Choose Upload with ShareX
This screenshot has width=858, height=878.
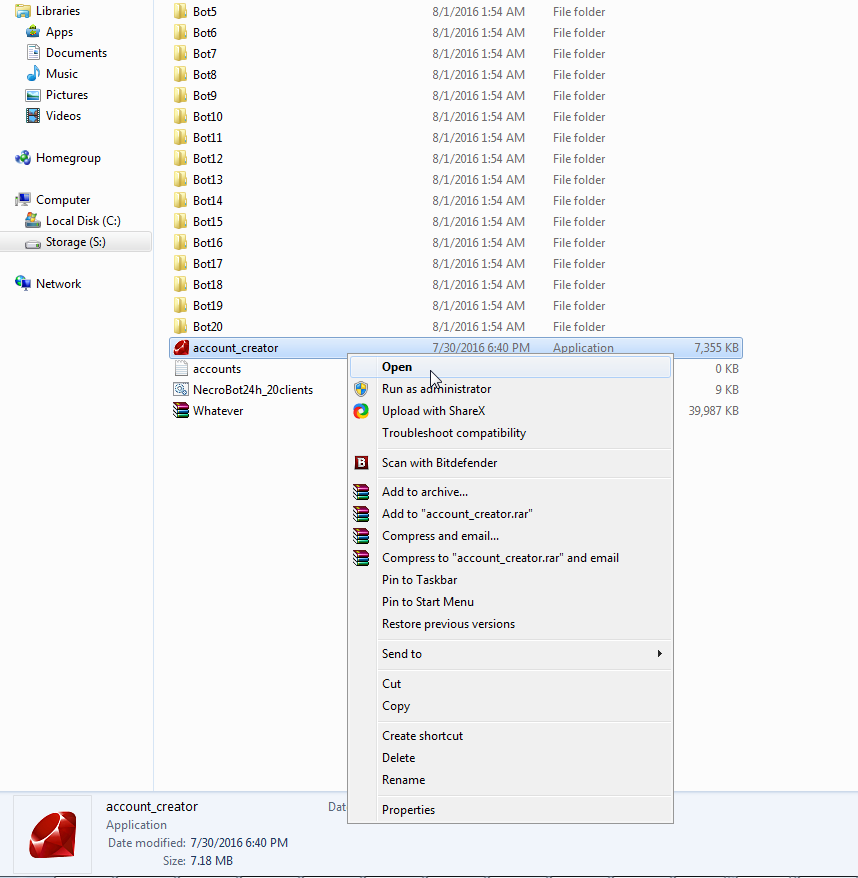coord(510,411)
